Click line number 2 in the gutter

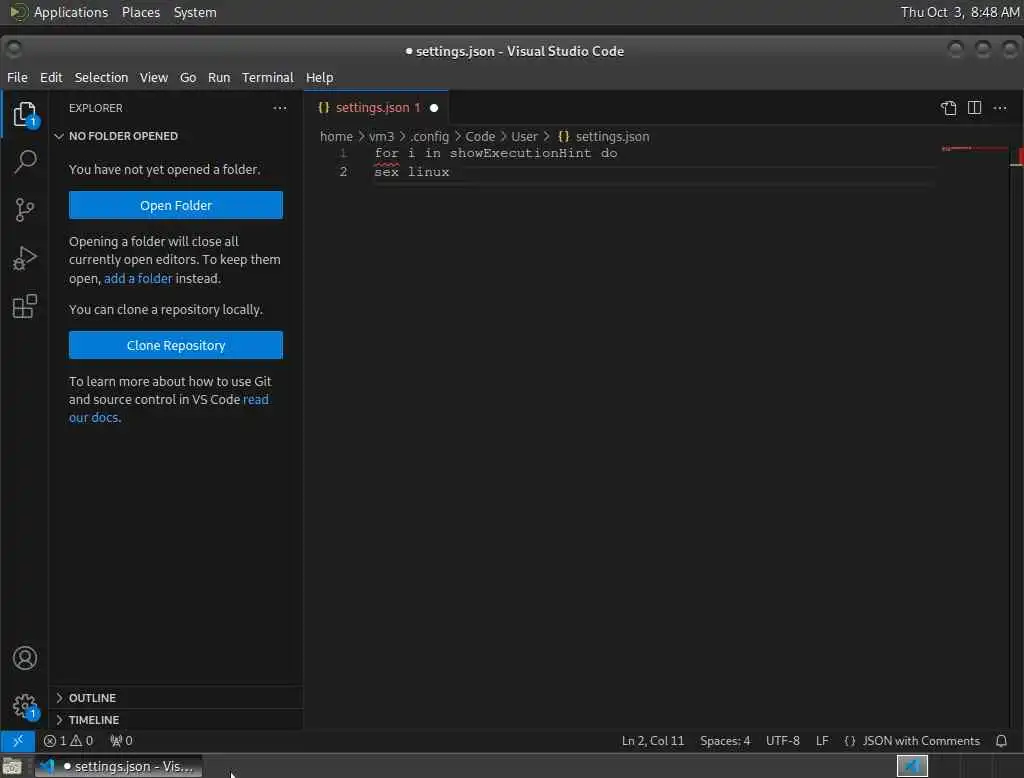pyautogui.click(x=343, y=172)
